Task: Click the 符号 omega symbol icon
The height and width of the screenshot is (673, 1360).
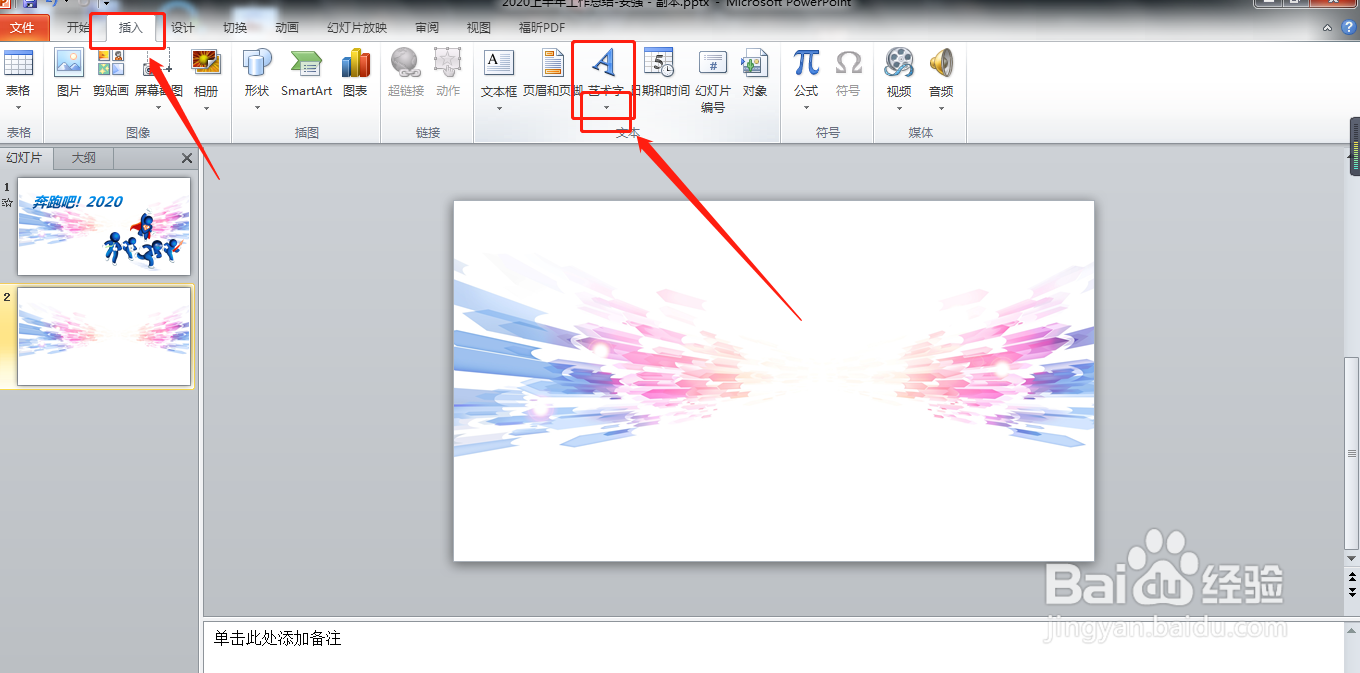Action: (x=848, y=63)
